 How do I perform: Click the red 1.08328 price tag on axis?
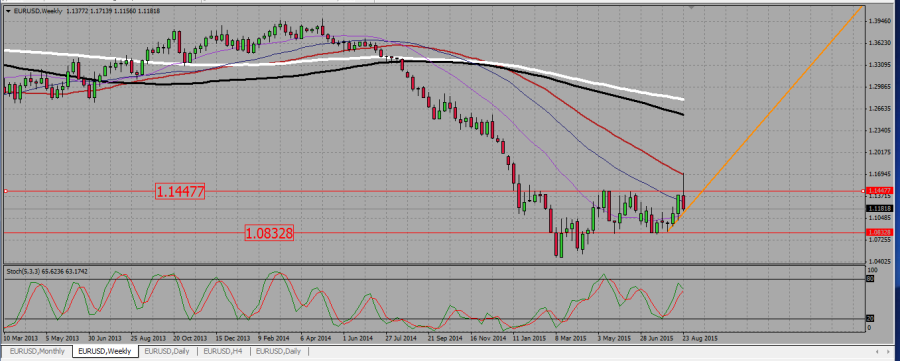878,232
